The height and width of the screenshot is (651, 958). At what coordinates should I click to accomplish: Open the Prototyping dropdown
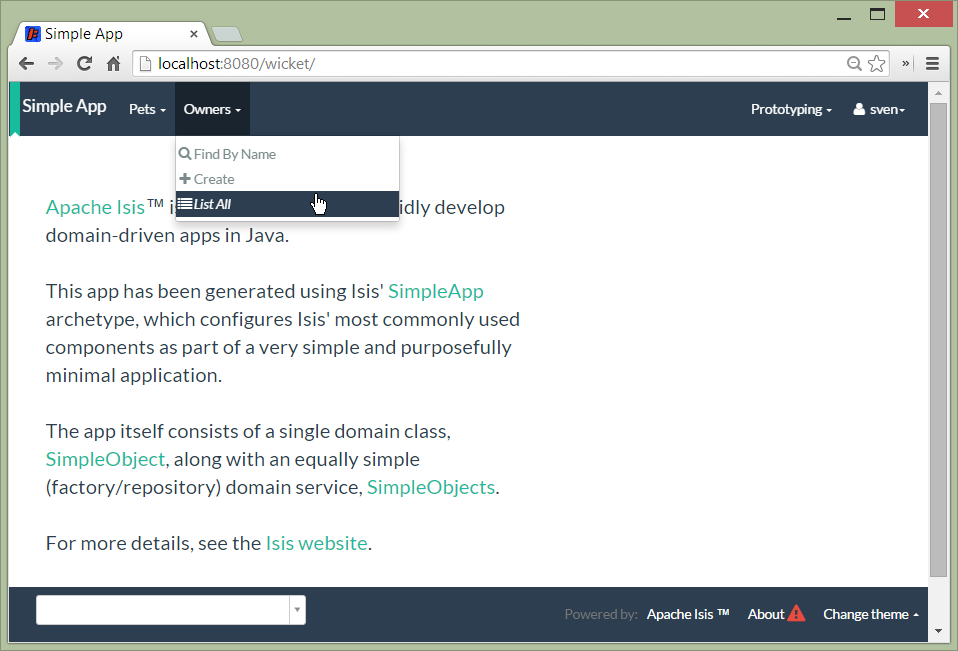[791, 109]
